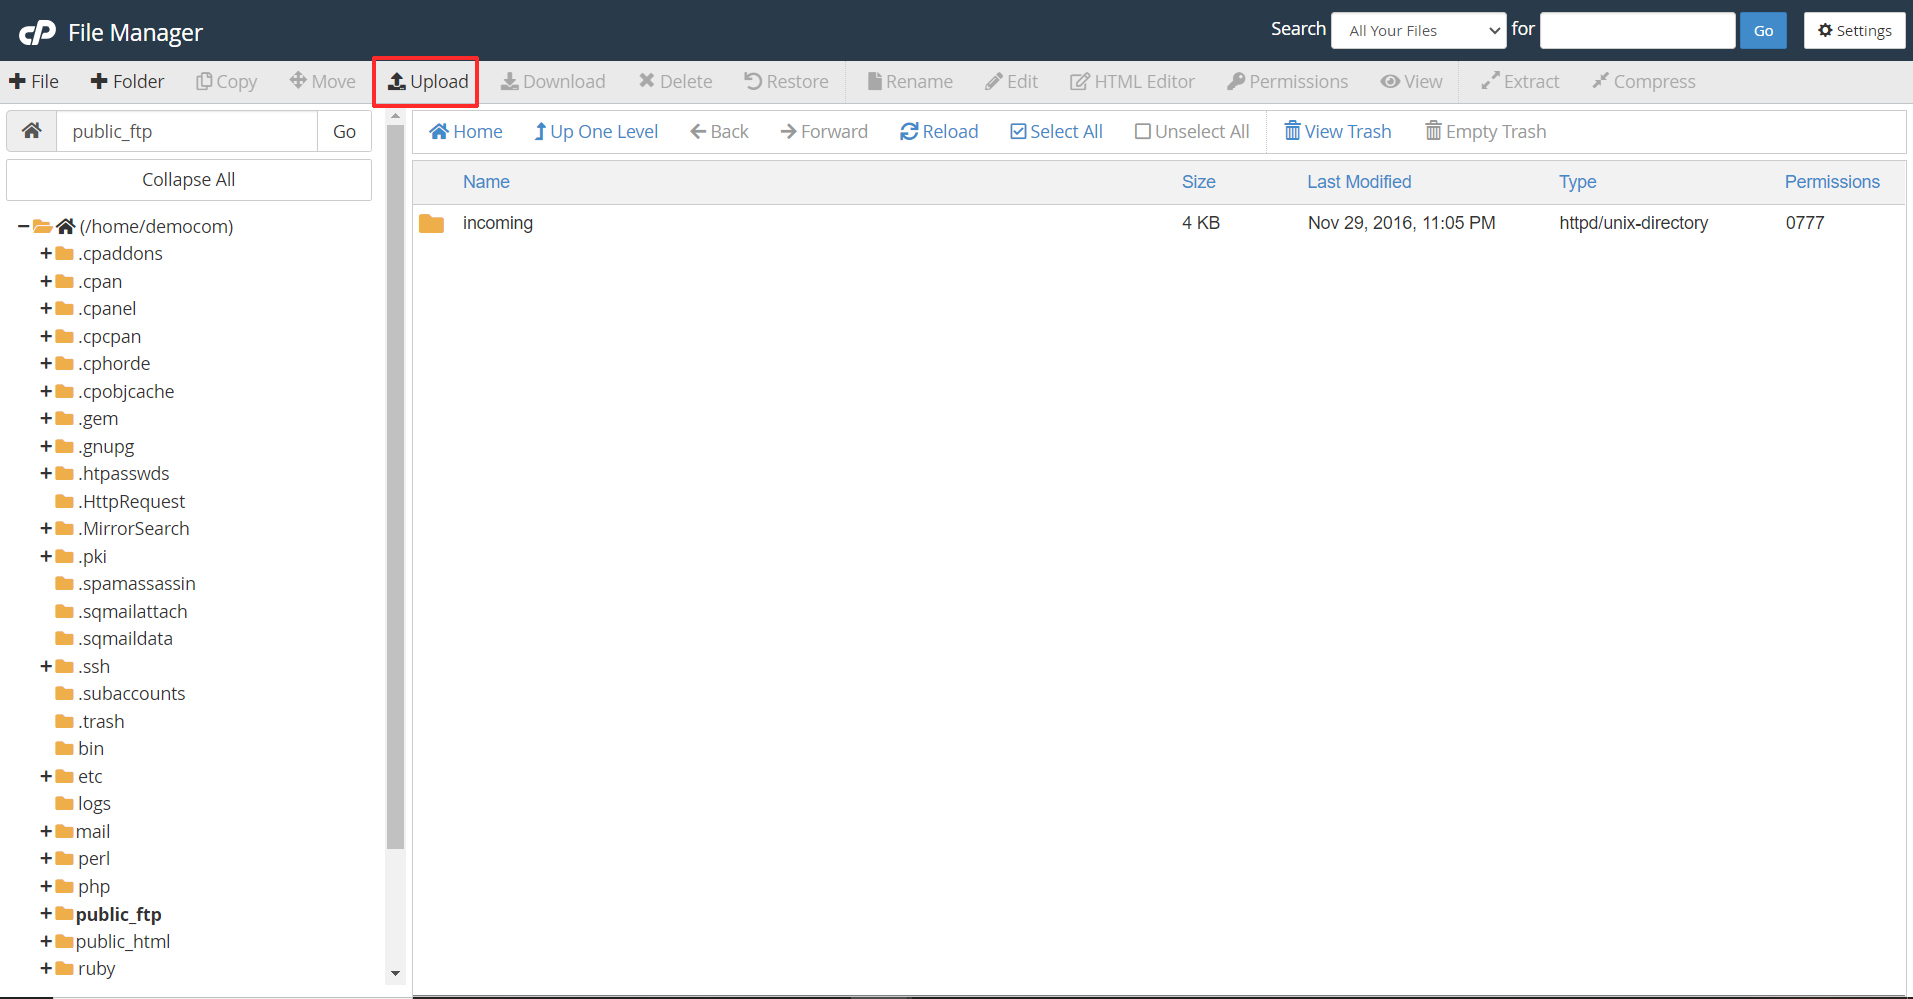Open the All Your Files search dropdown
This screenshot has width=1913, height=999.
tap(1418, 31)
